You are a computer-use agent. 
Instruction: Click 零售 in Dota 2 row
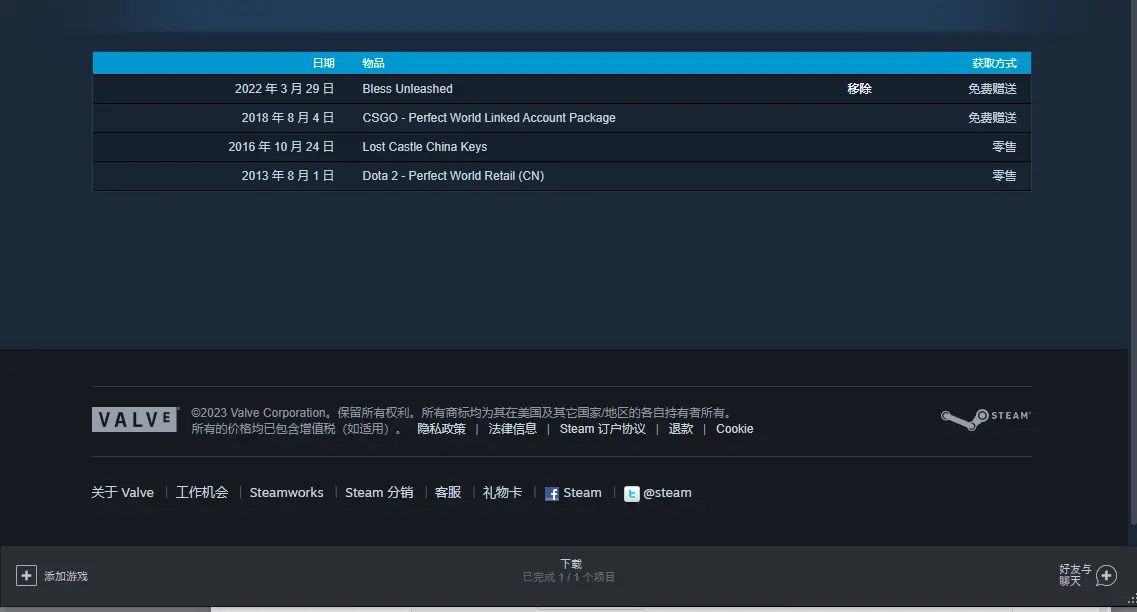(1004, 175)
